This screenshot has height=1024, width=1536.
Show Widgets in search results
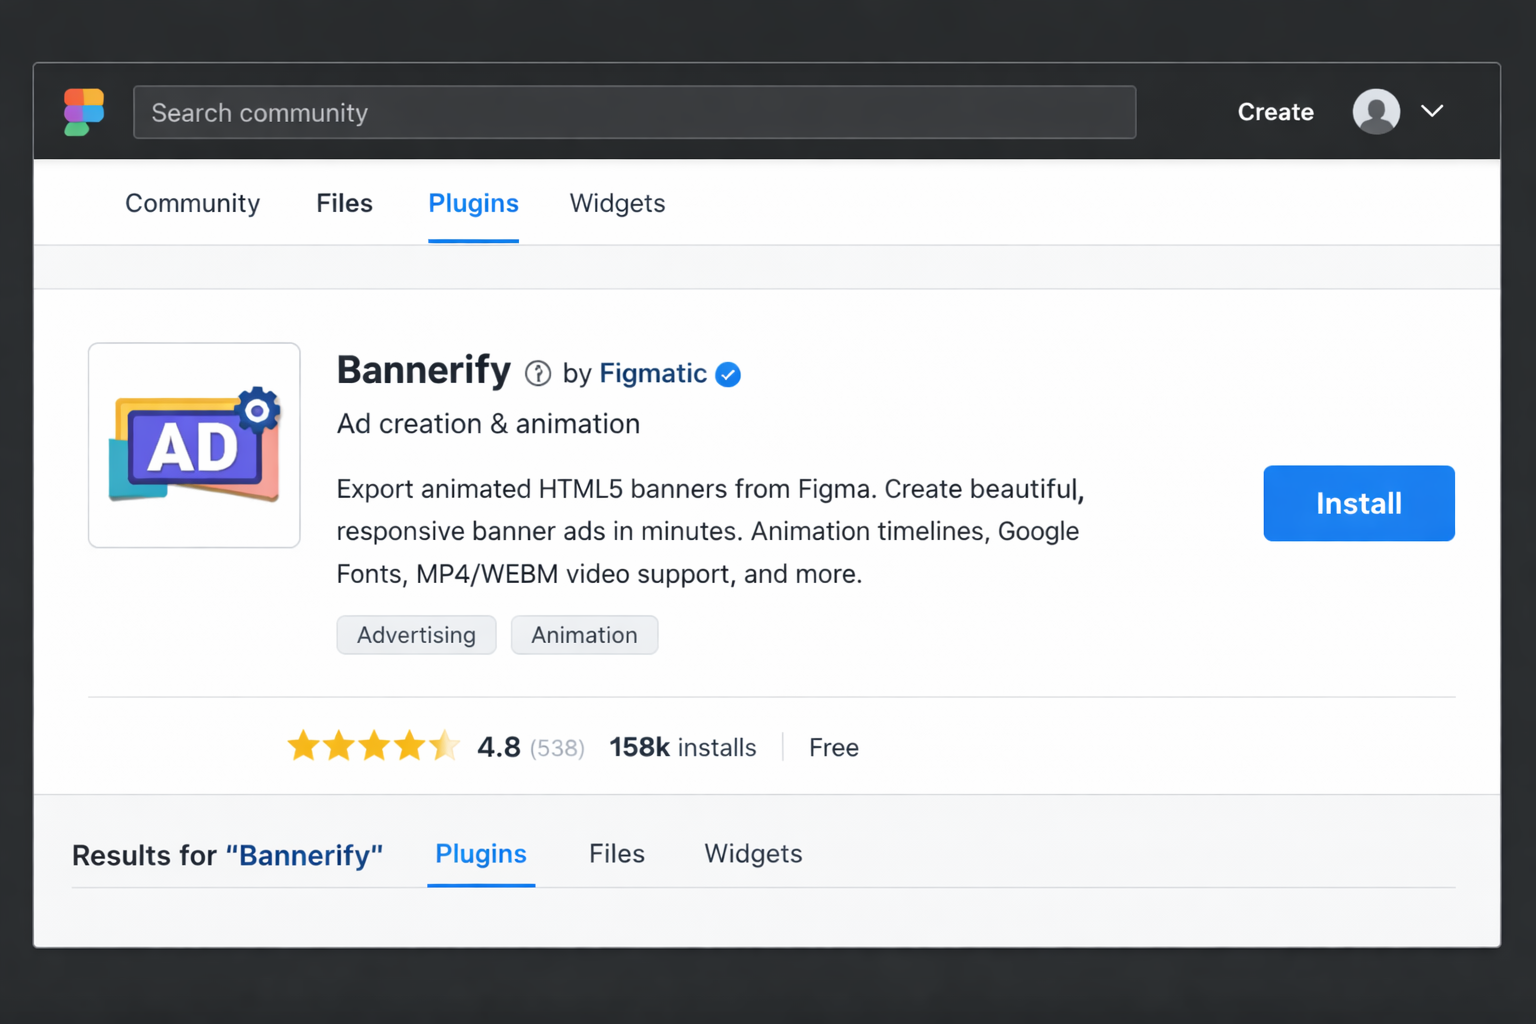click(753, 854)
